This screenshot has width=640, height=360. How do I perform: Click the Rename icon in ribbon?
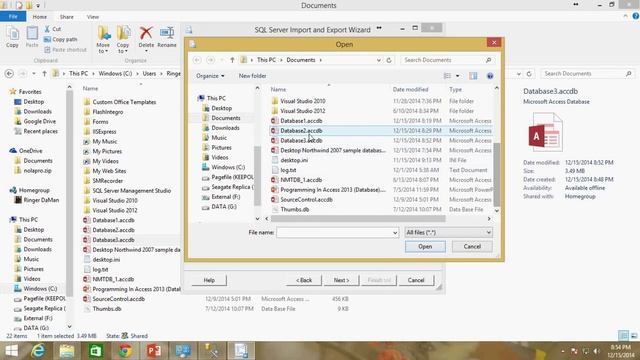point(167,33)
